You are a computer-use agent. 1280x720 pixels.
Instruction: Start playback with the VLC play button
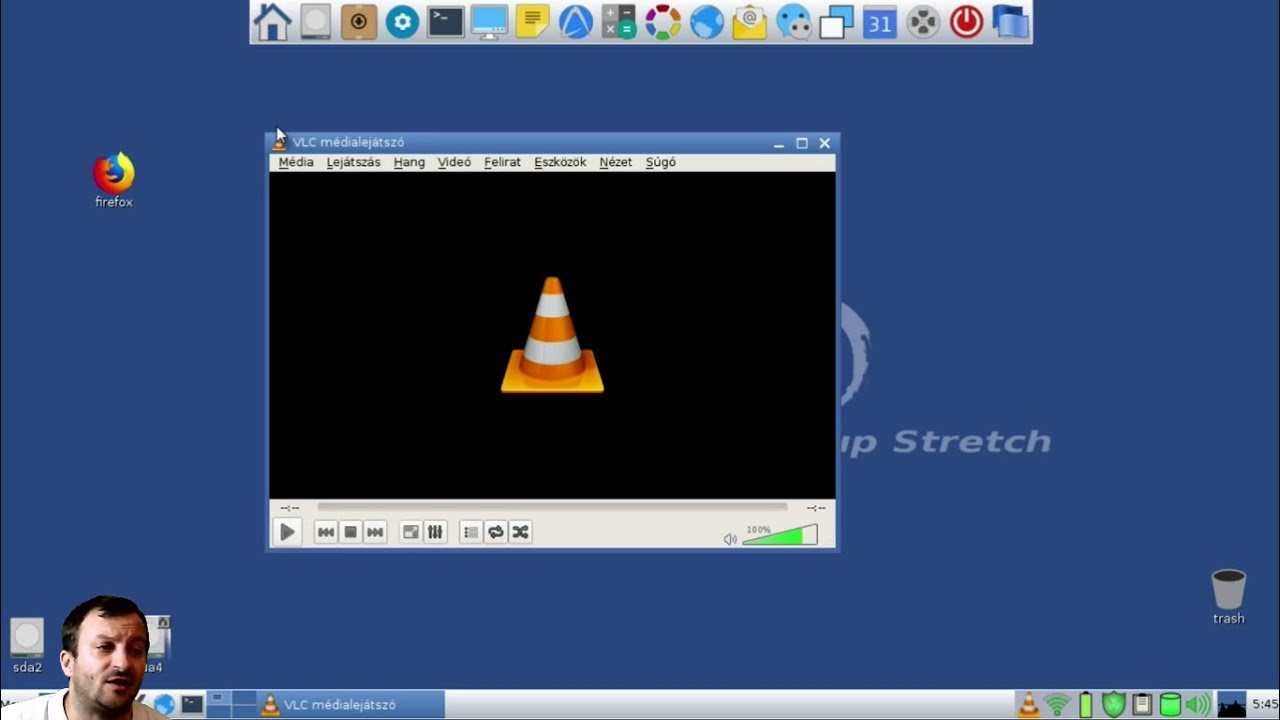[287, 532]
